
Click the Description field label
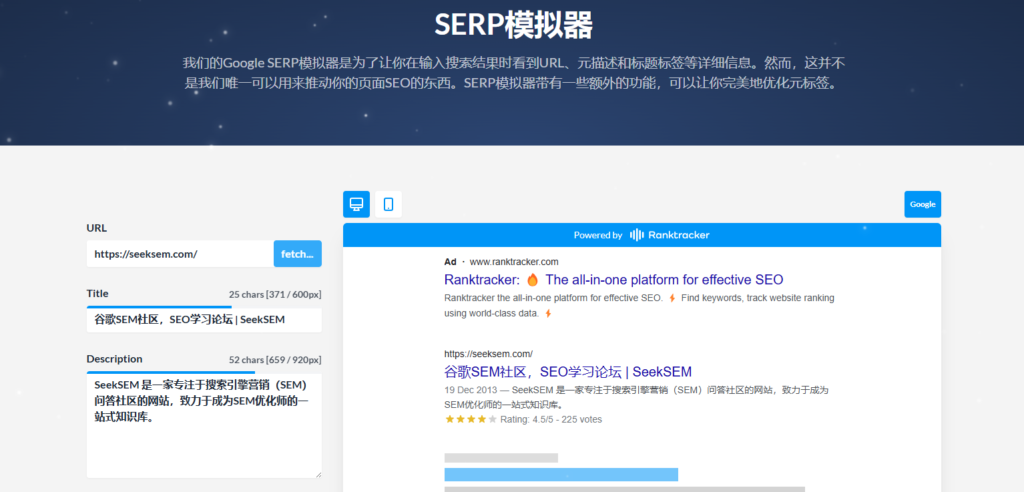click(x=114, y=359)
